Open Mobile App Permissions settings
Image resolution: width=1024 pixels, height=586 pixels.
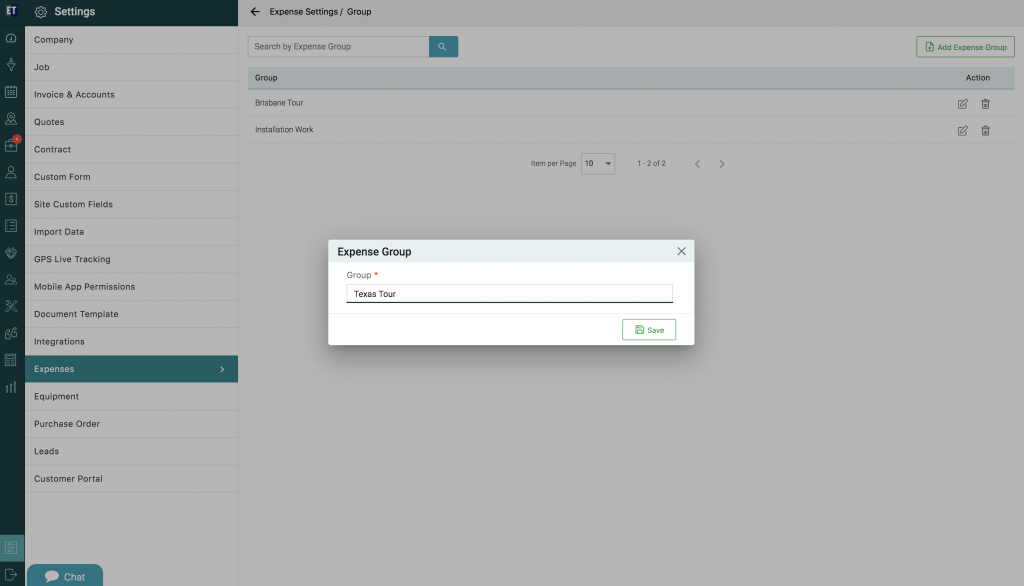click(x=131, y=287)
